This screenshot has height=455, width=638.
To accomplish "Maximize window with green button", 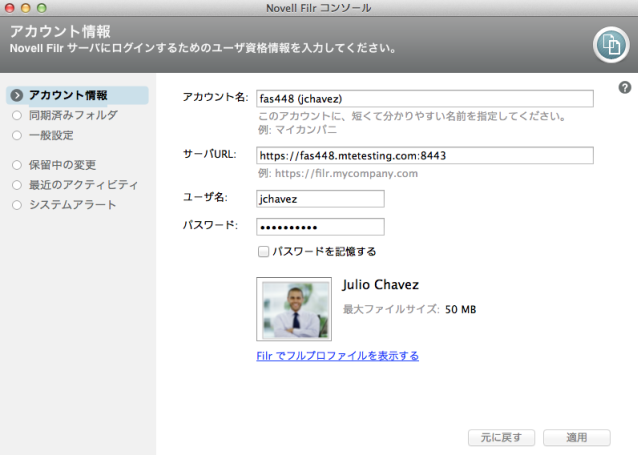I will click(x=42, y=8).
